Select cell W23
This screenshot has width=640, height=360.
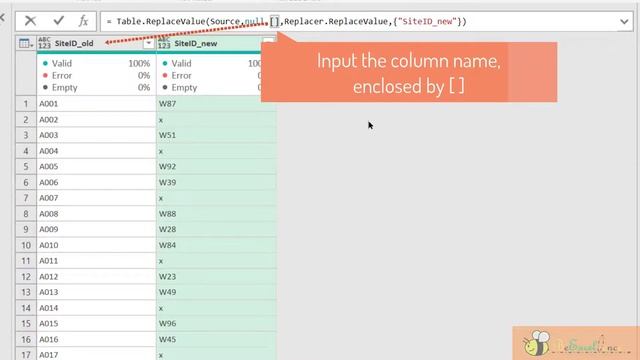(216, 277)
